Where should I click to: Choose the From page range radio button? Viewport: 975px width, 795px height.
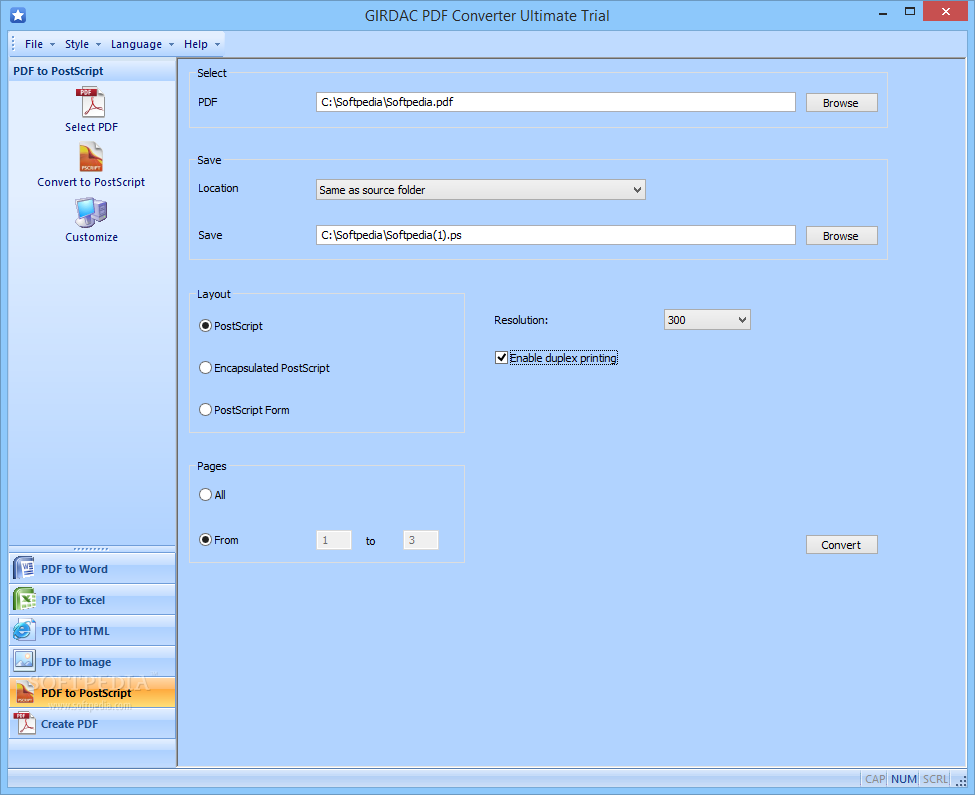coord(205,540)
